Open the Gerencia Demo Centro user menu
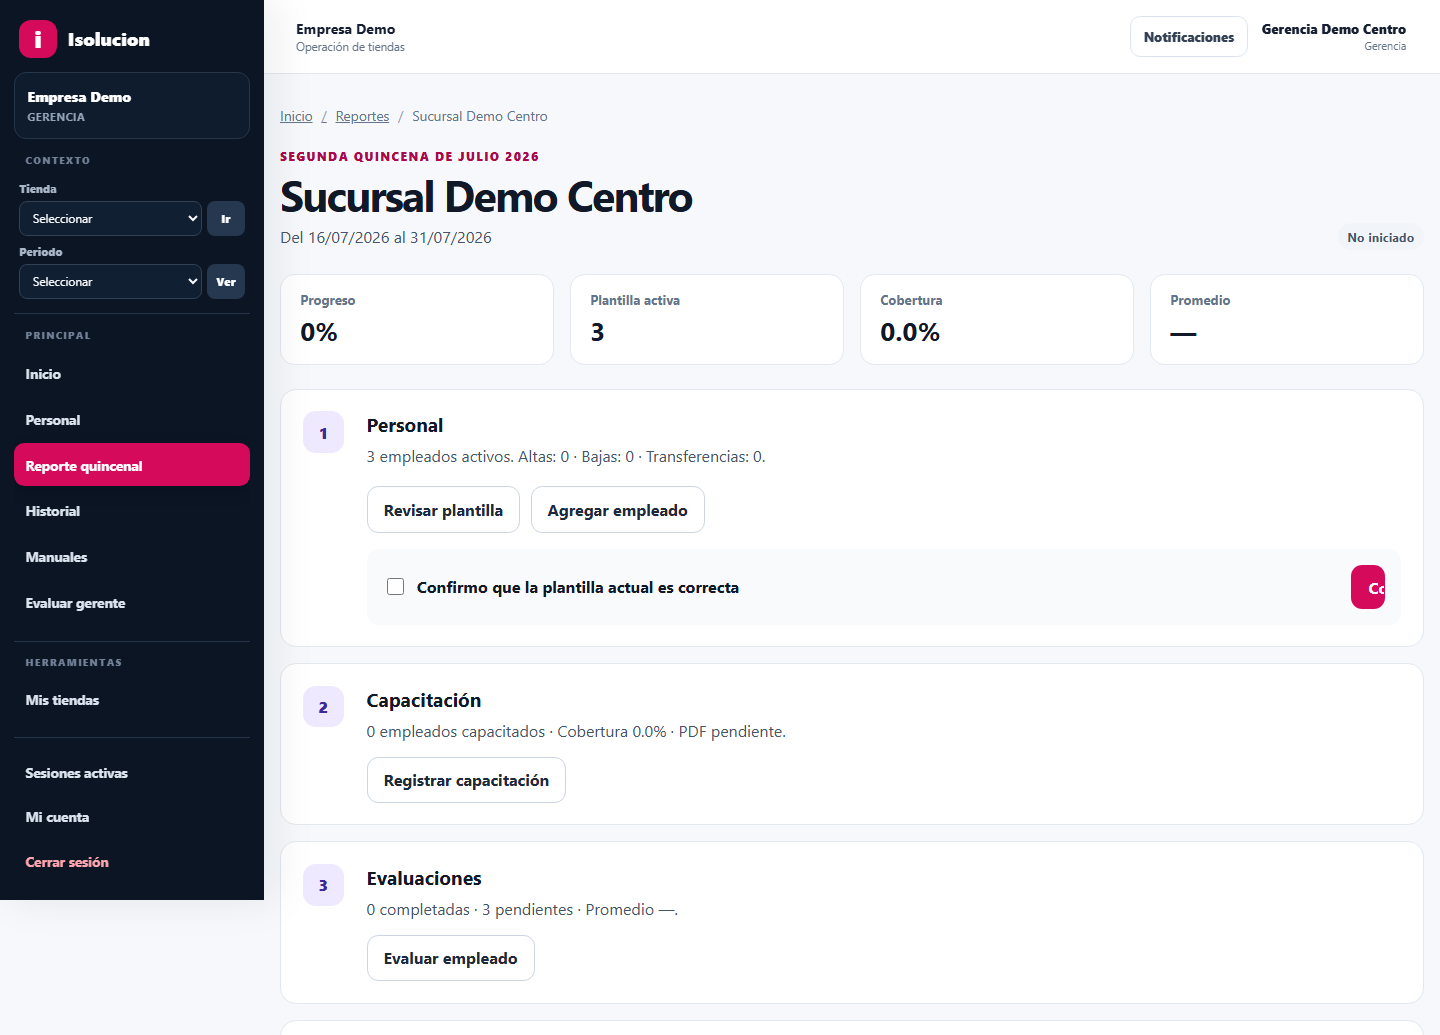Viewport: 1440px width, 1035px height. [x=1333, y=37]
